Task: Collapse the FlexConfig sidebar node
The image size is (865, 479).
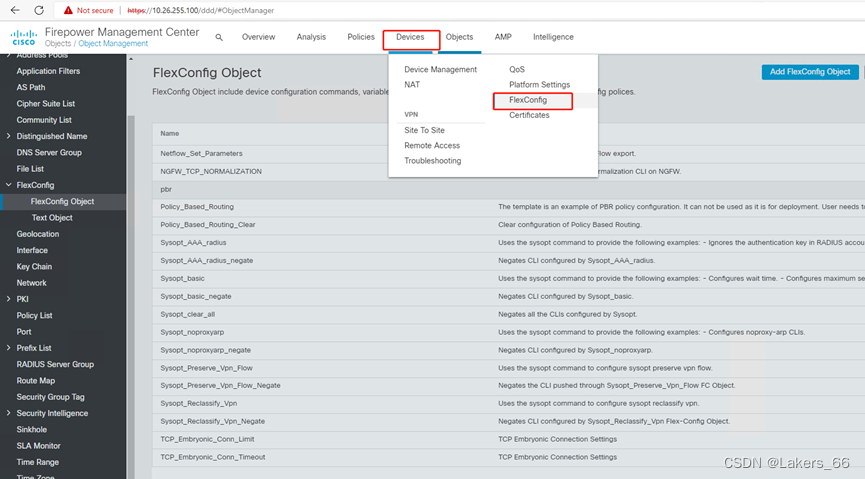Action: (8, 185)
